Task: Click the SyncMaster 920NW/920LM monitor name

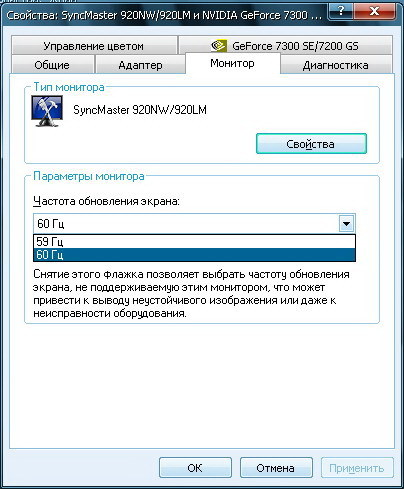Action: tap(140, 110)
